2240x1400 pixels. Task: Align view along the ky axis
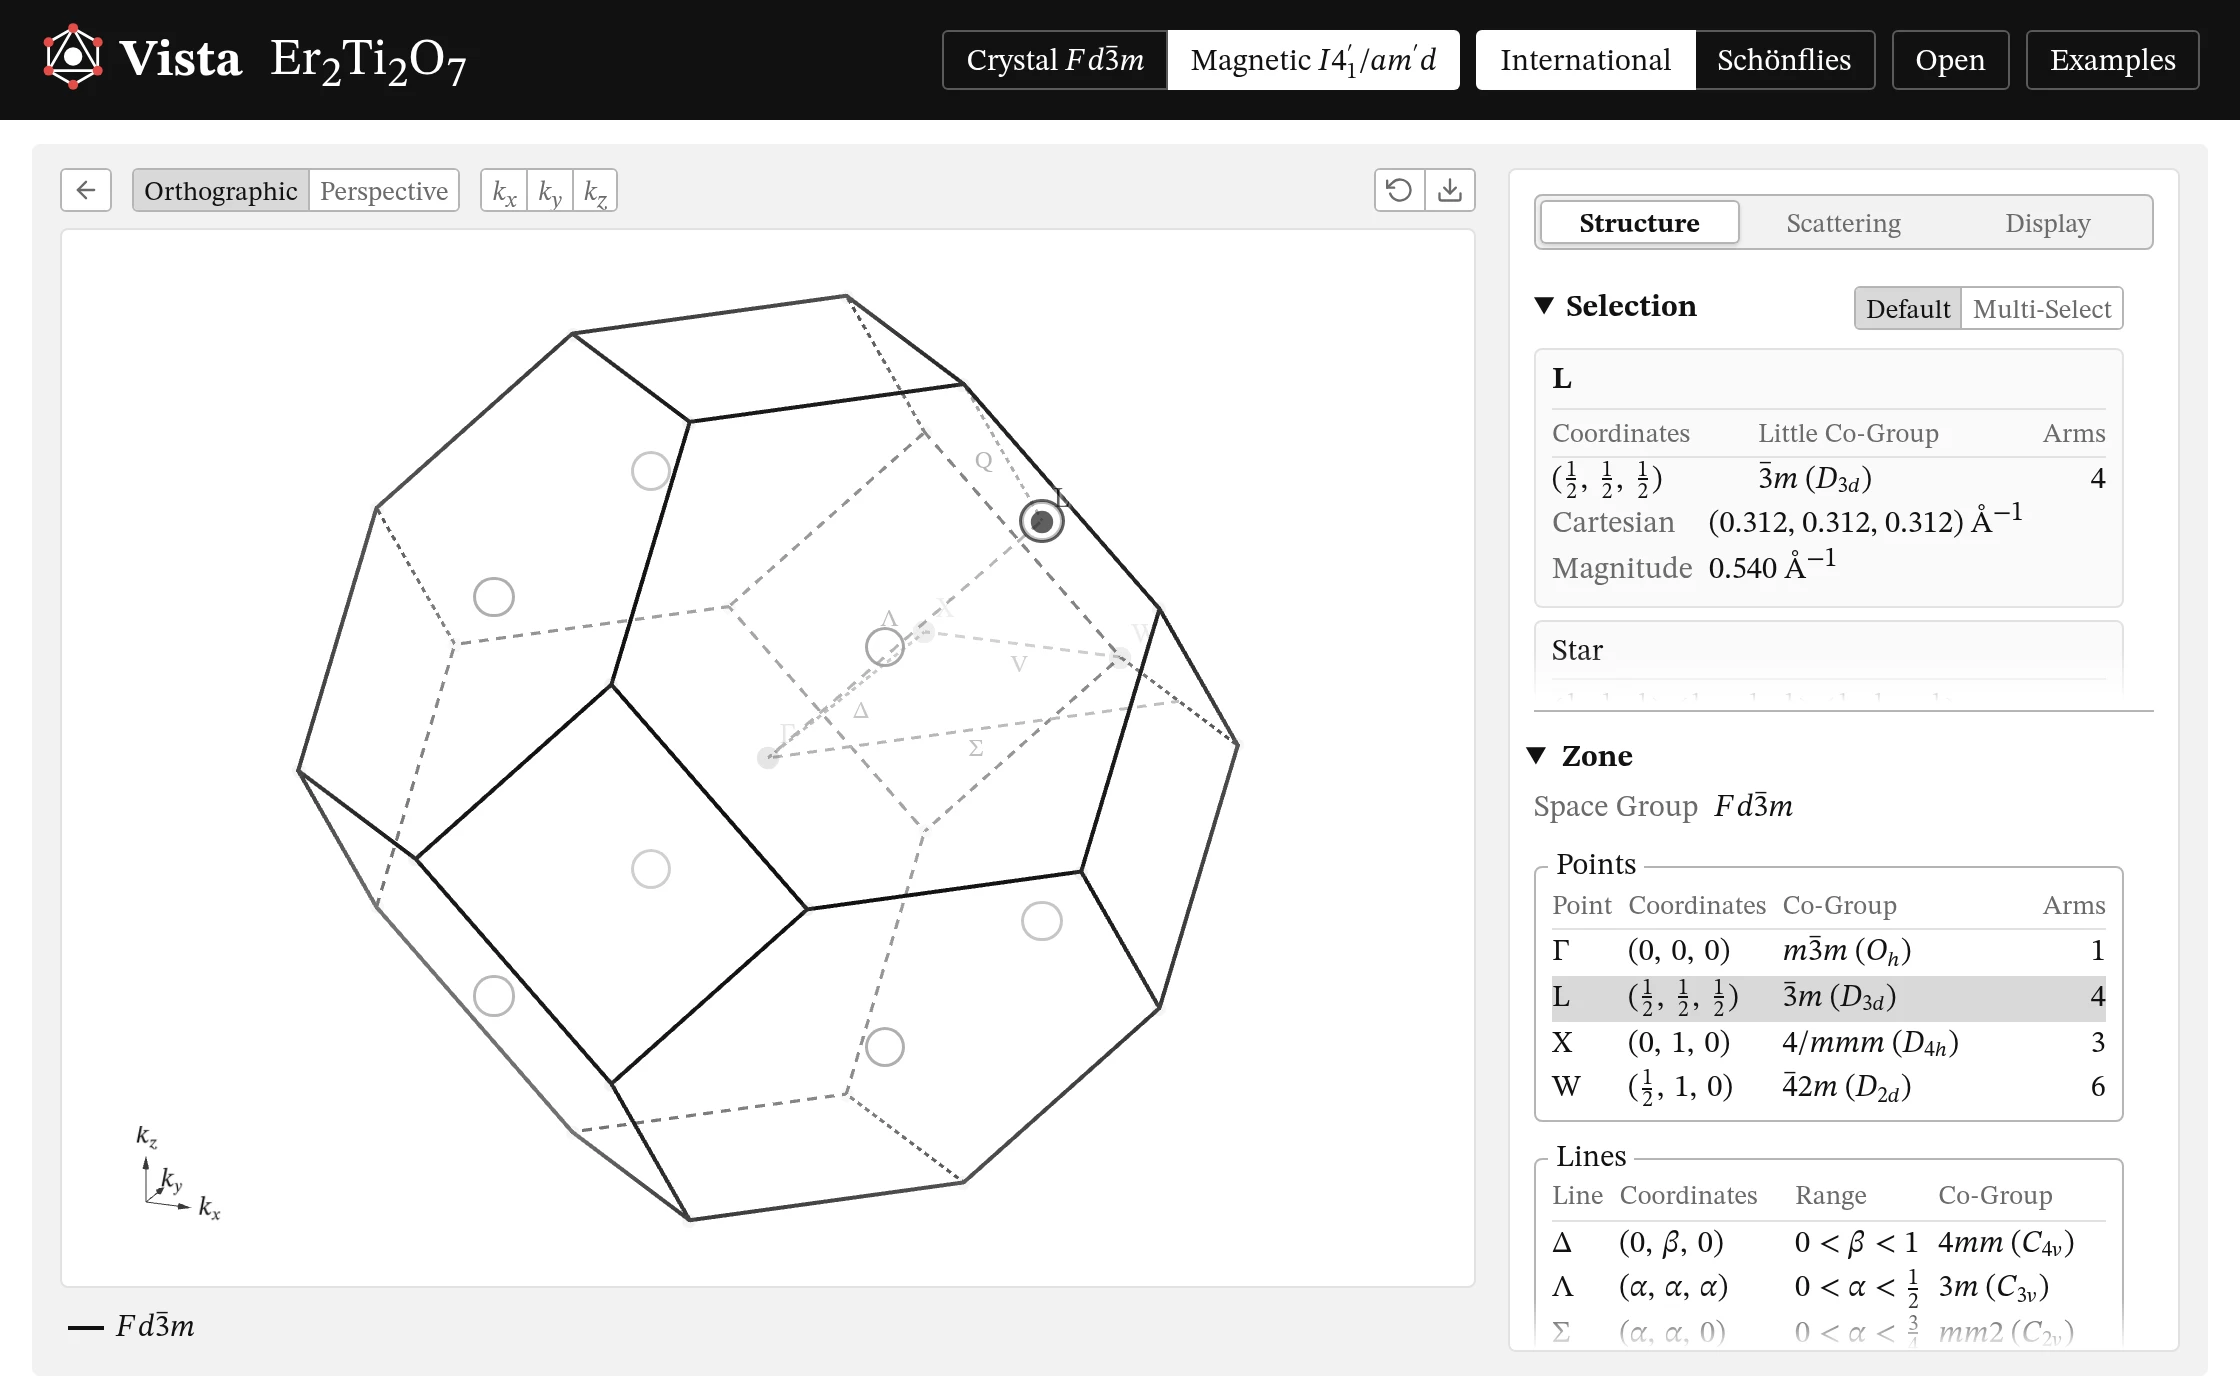click(x=550, y=191)
